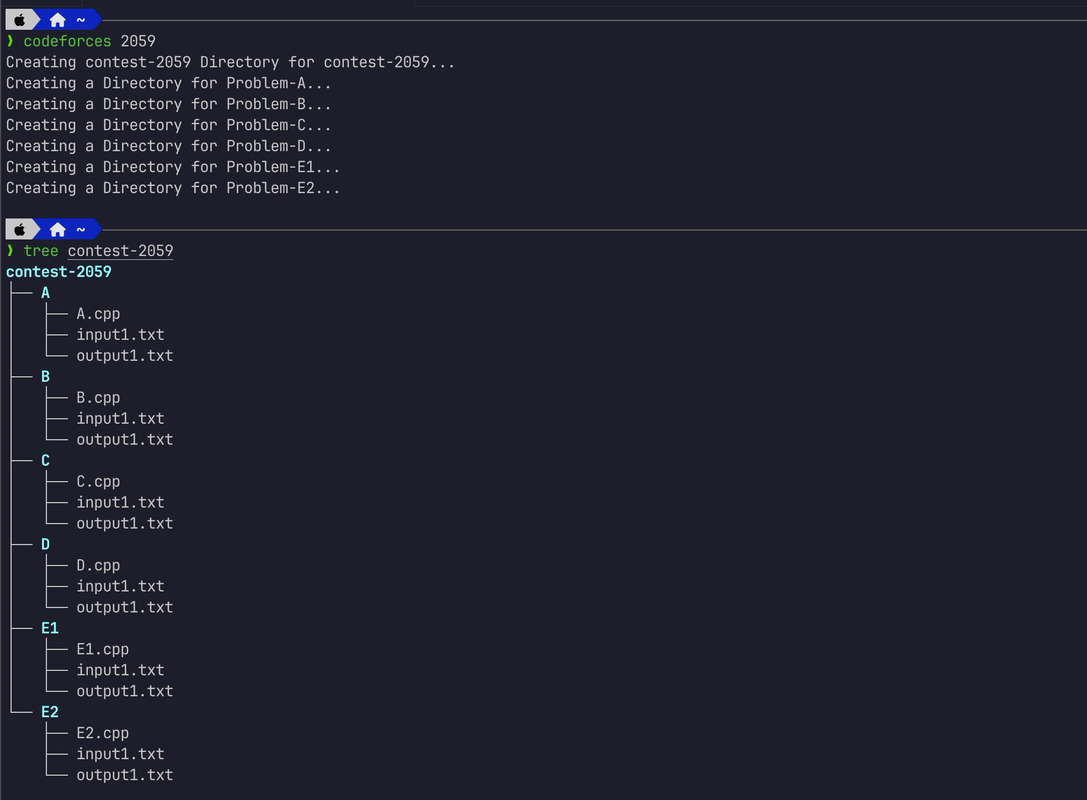Image resolution: width=1087 pixels, height=800 pixels.
Task: Click output1.txt under directory B
Action: (x=125, y=440)
